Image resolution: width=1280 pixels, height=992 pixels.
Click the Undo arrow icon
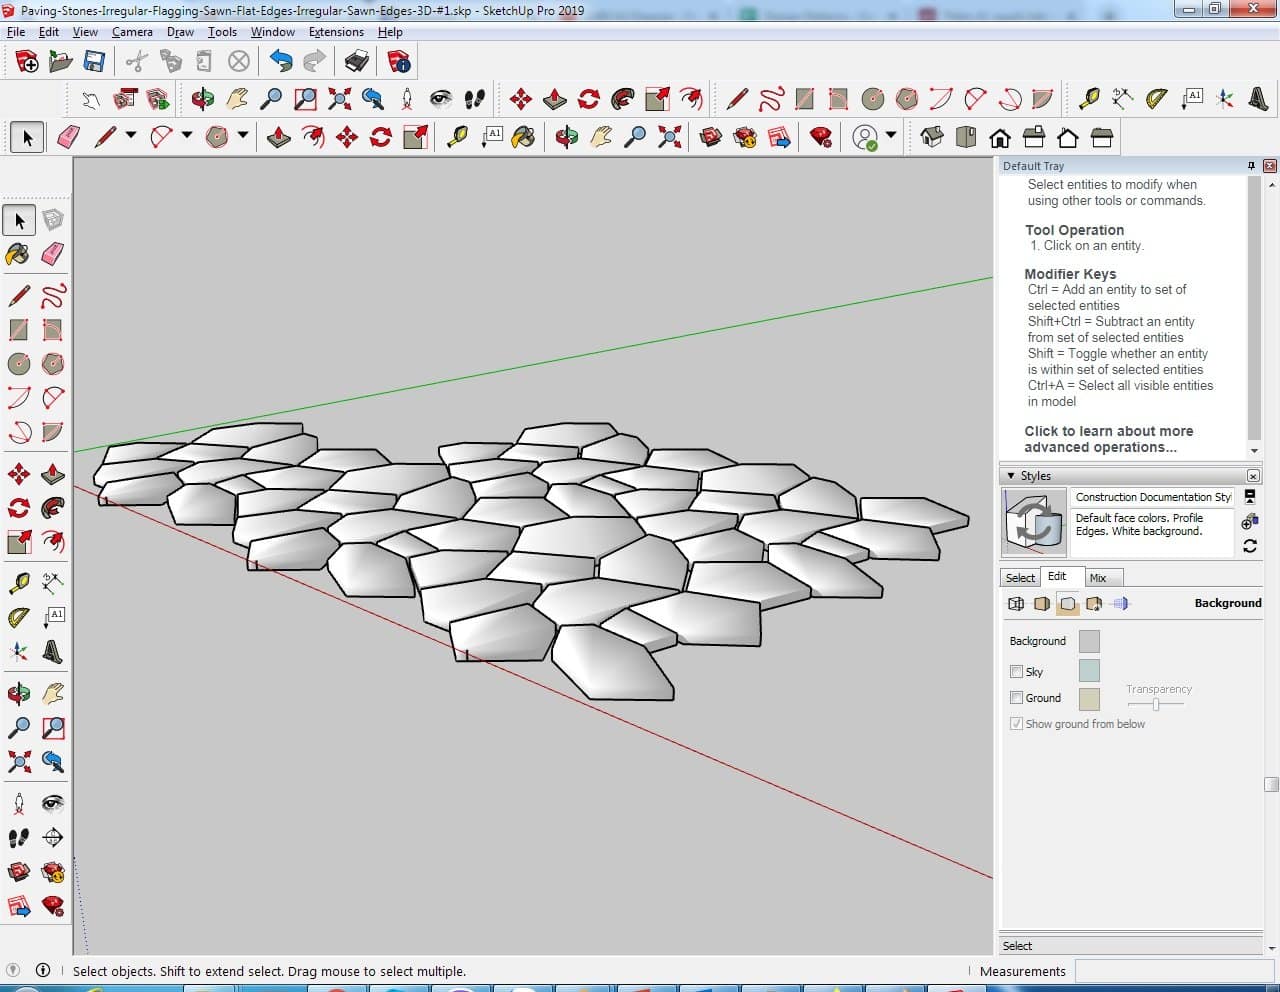(281, 62)
